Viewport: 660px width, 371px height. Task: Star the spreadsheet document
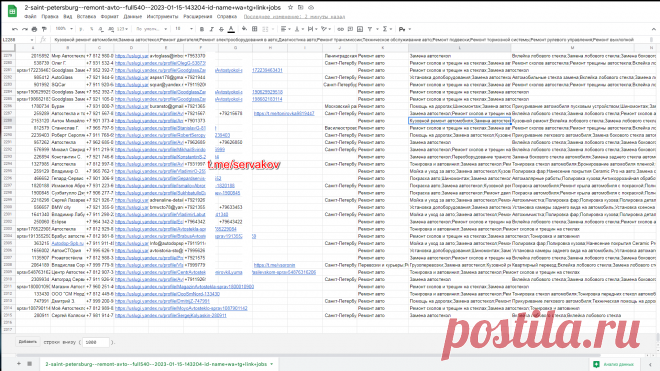tap(290, 7)
